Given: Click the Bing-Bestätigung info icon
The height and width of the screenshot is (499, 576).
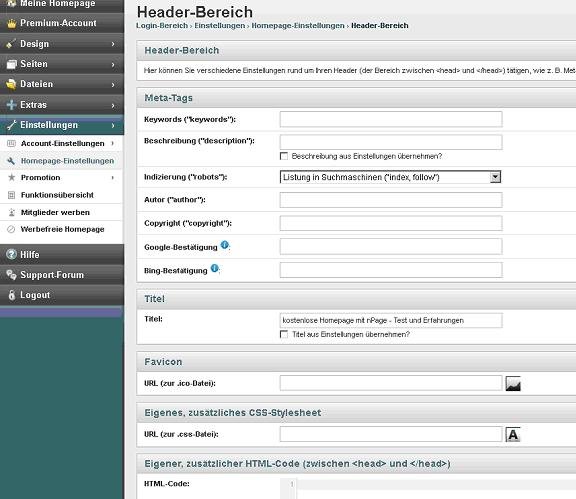Looking at the screenshot, I should click(215, 268).
